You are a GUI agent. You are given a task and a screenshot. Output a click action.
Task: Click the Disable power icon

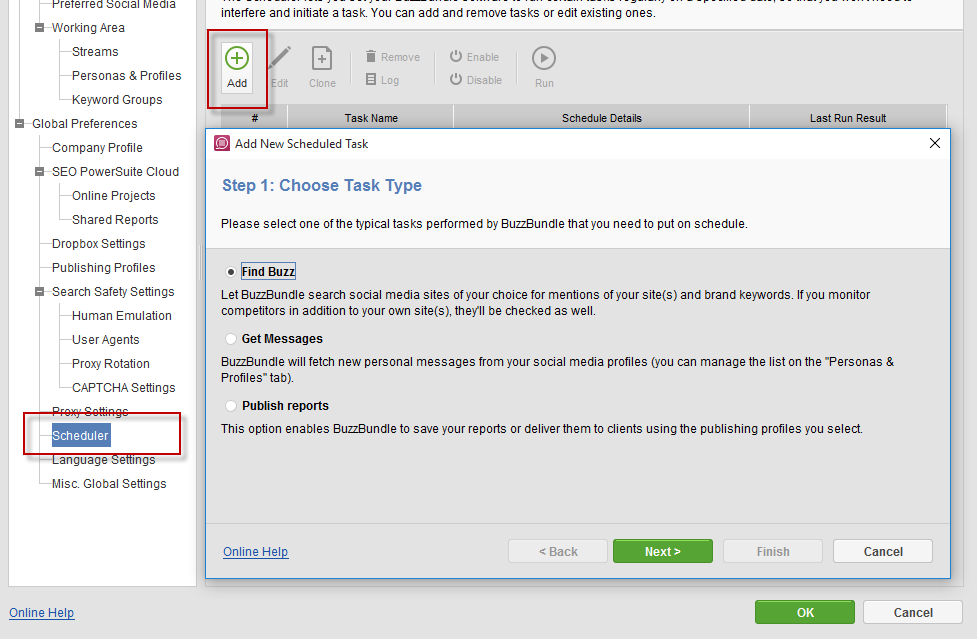pyautogui.click(x=456, y=80)
